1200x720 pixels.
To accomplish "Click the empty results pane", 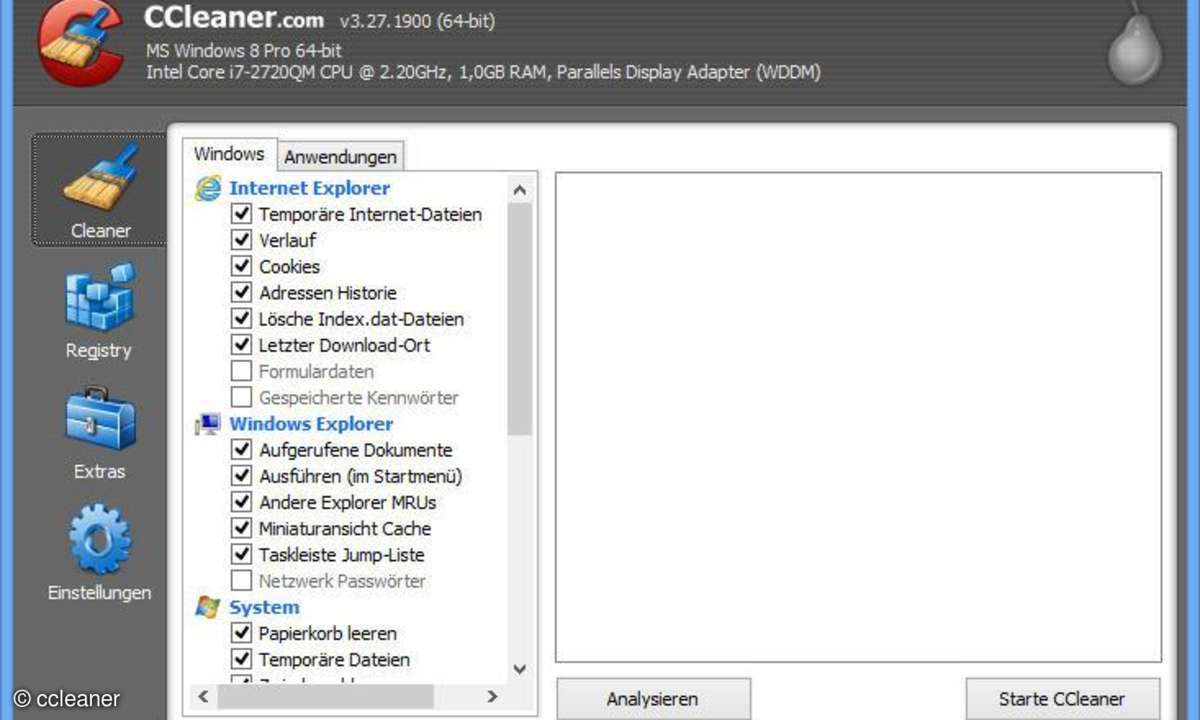I will click(859, 417).
